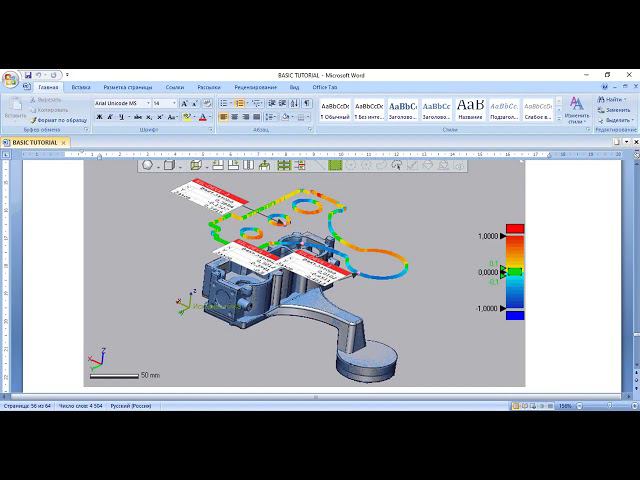640x480 pixels.
Task: Save document via Quick Access floppy icon
Action: [x=28, y=75]
